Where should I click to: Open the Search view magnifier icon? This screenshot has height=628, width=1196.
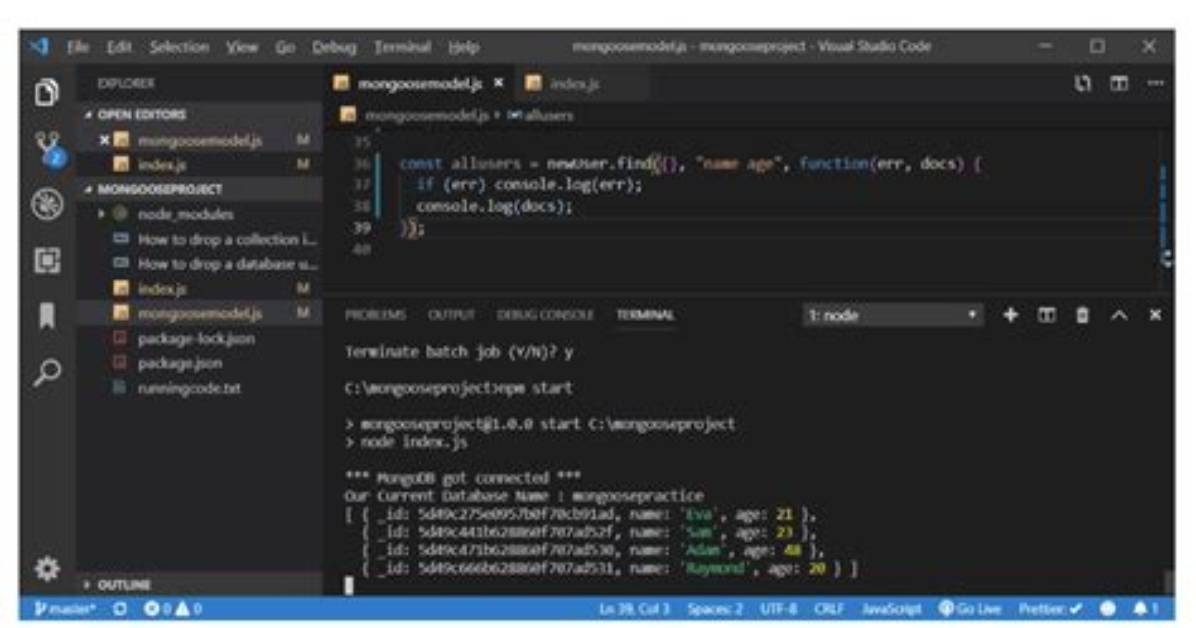(x=47, y=372)
